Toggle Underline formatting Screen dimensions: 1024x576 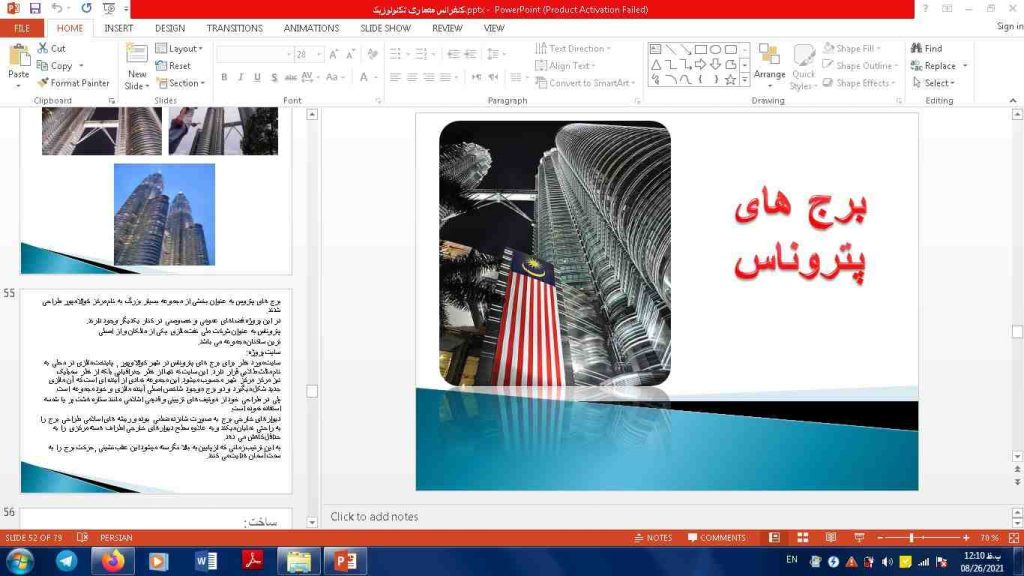257,77
